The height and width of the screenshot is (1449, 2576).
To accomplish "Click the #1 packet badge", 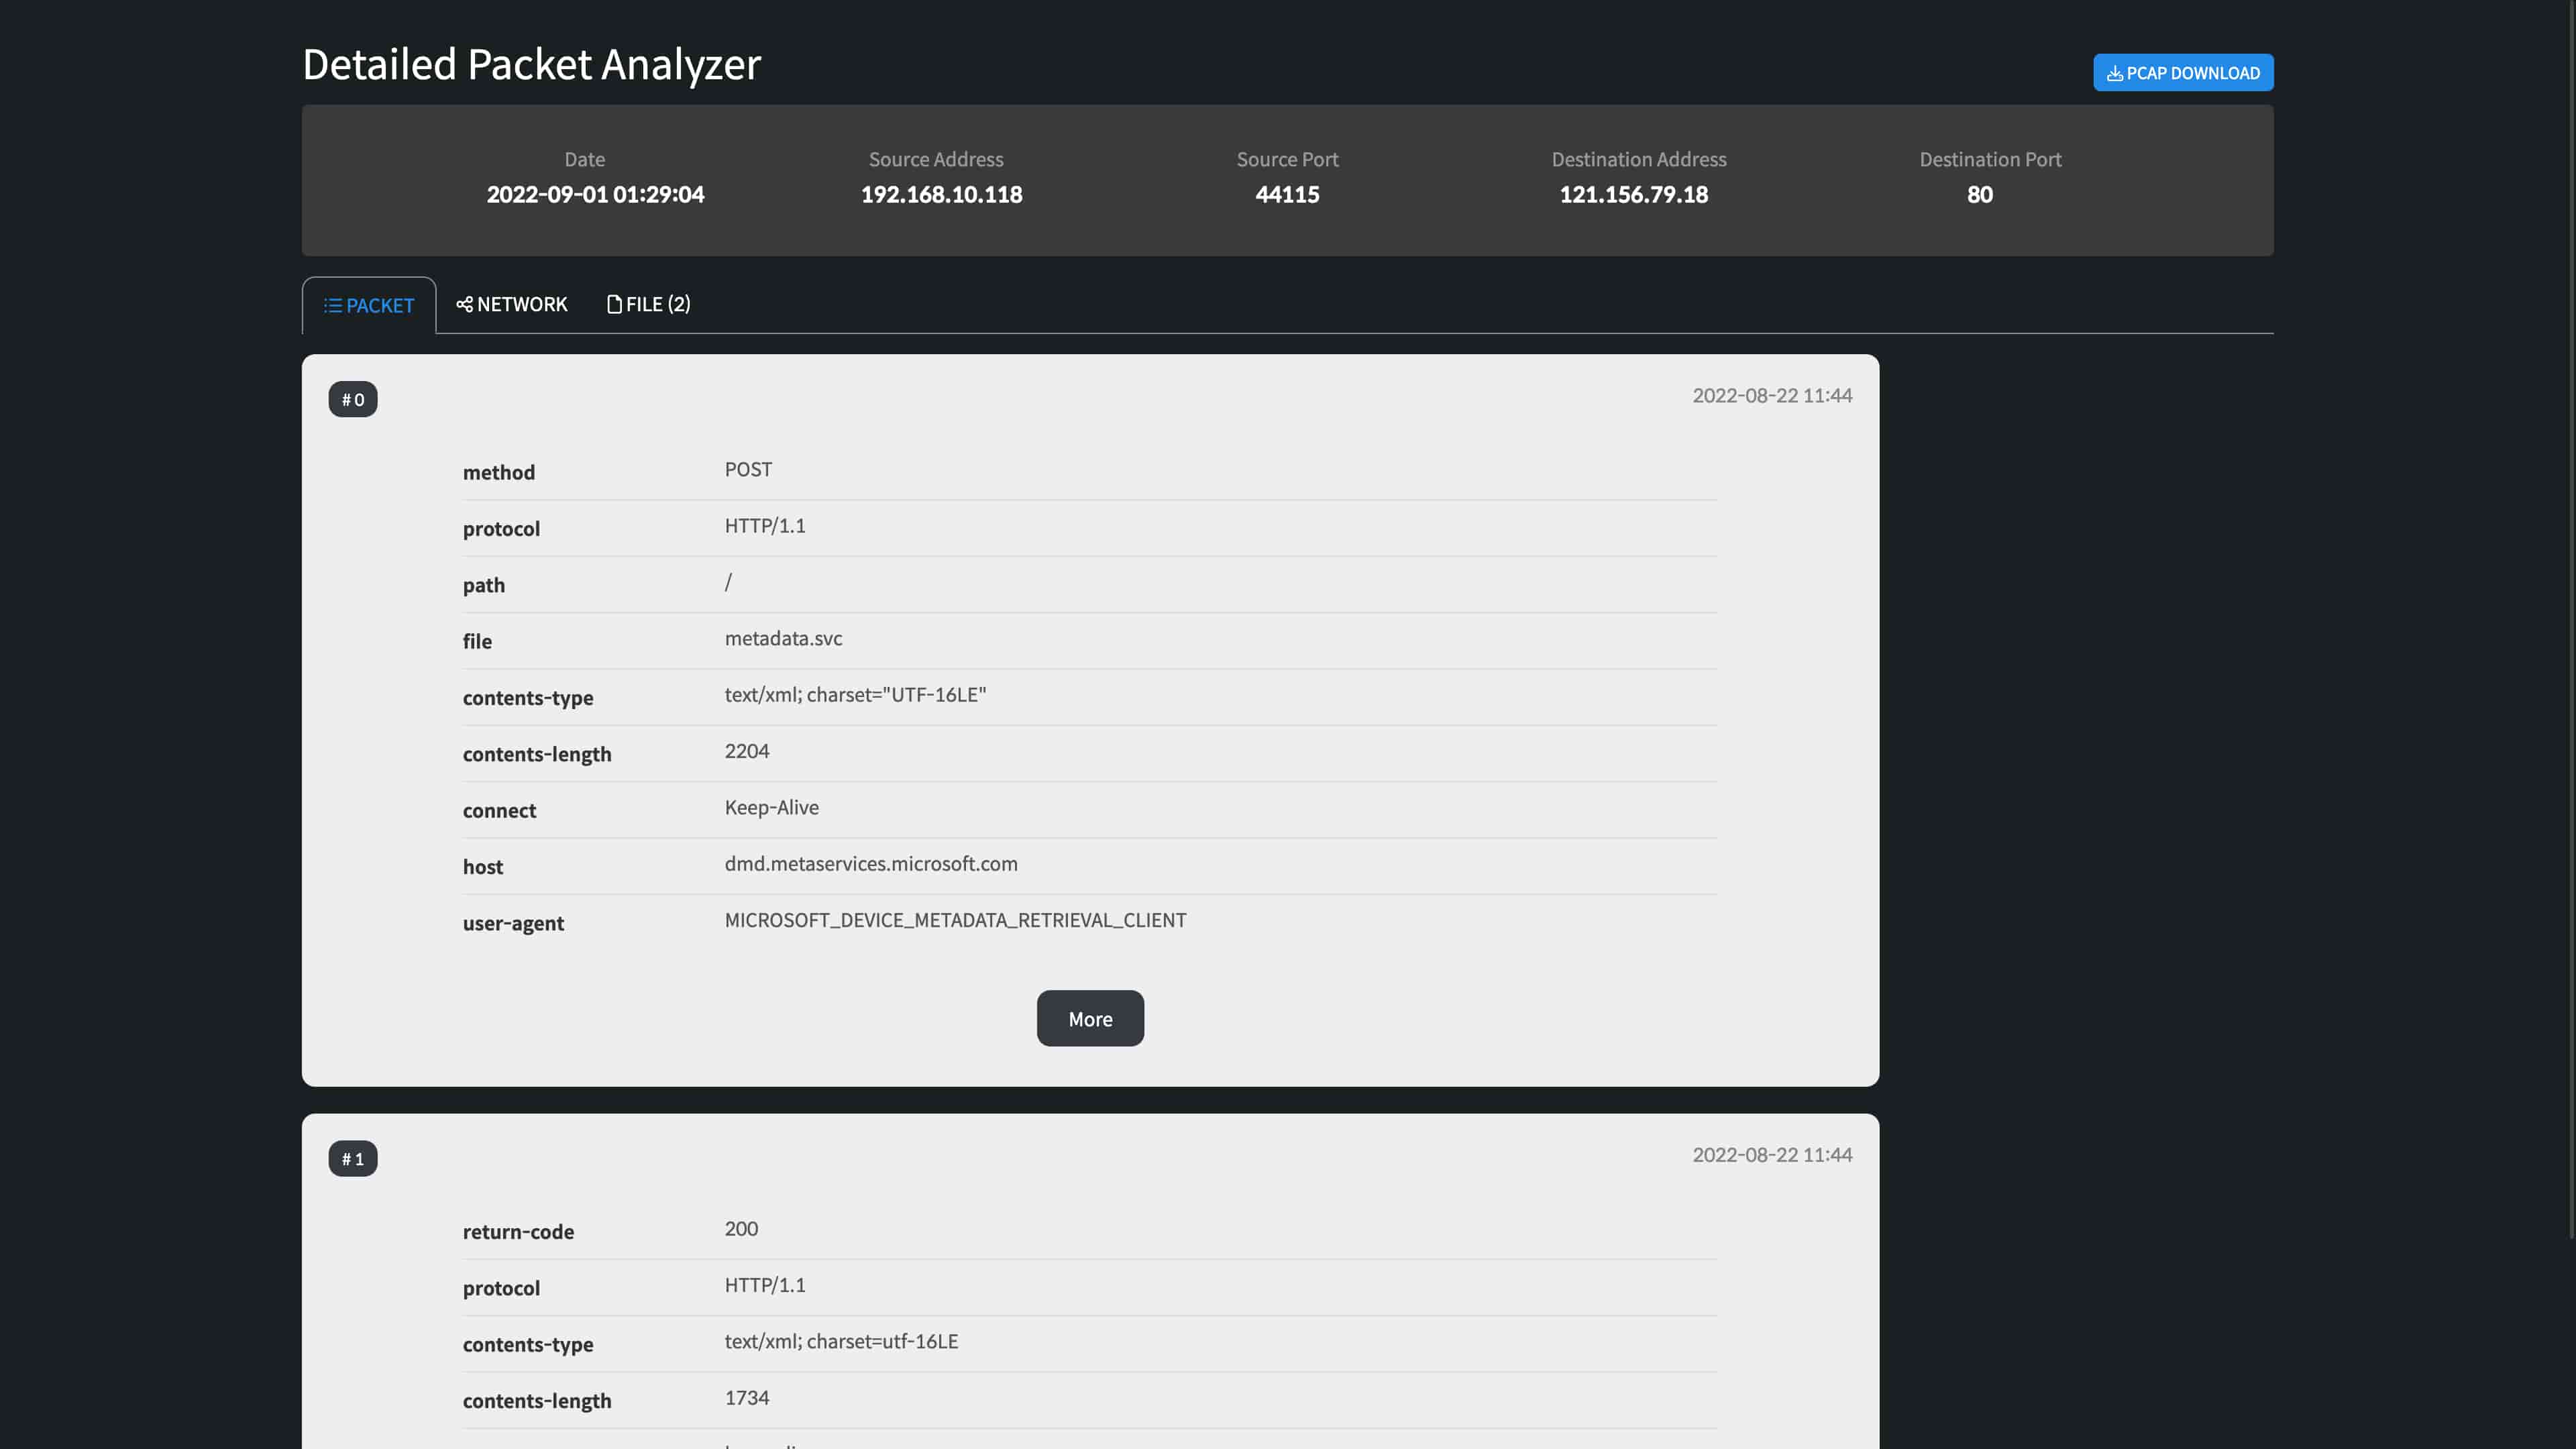I will [x=353, y=1158].
